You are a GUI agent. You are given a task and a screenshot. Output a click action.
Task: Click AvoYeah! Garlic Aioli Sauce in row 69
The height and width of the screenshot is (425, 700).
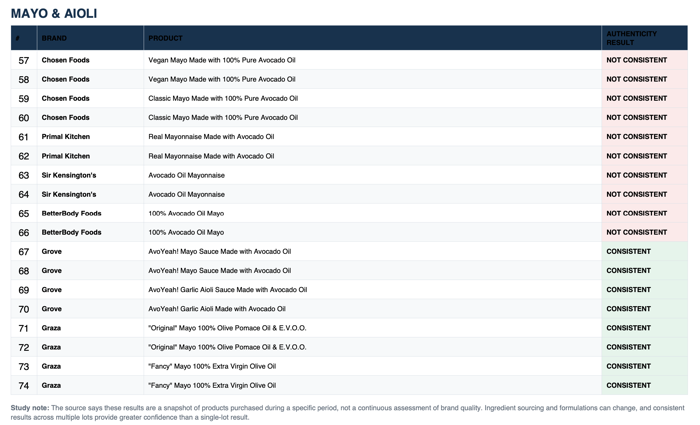point(228,290)
